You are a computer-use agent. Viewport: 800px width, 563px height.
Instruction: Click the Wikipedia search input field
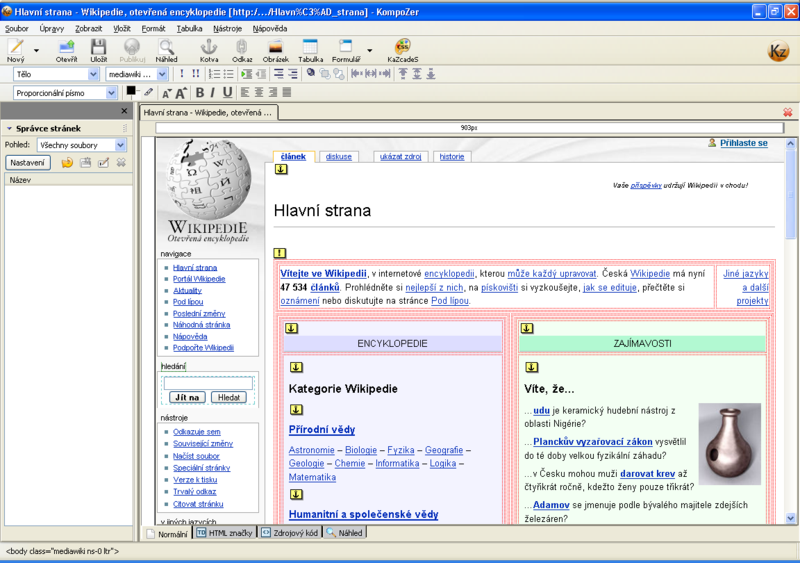pos(208,382)
